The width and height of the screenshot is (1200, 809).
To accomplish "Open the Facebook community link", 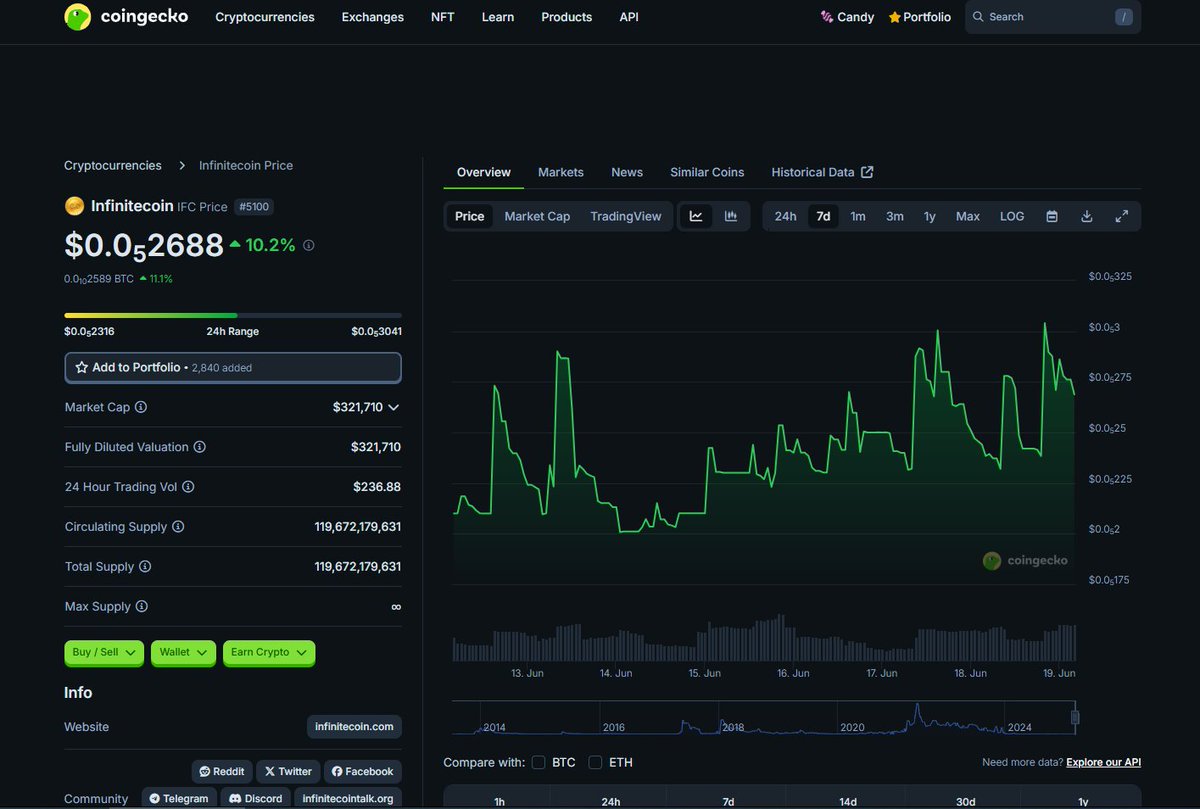I will [x=362, y=771].
